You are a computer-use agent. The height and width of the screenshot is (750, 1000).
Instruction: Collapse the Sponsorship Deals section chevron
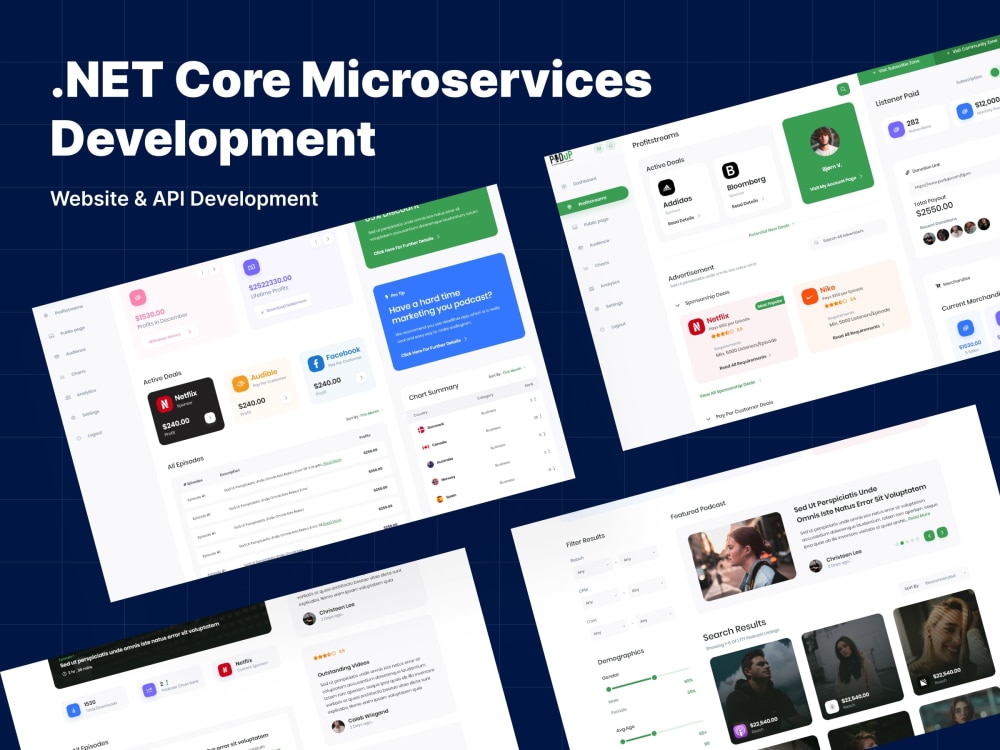[x=677, y=305]
